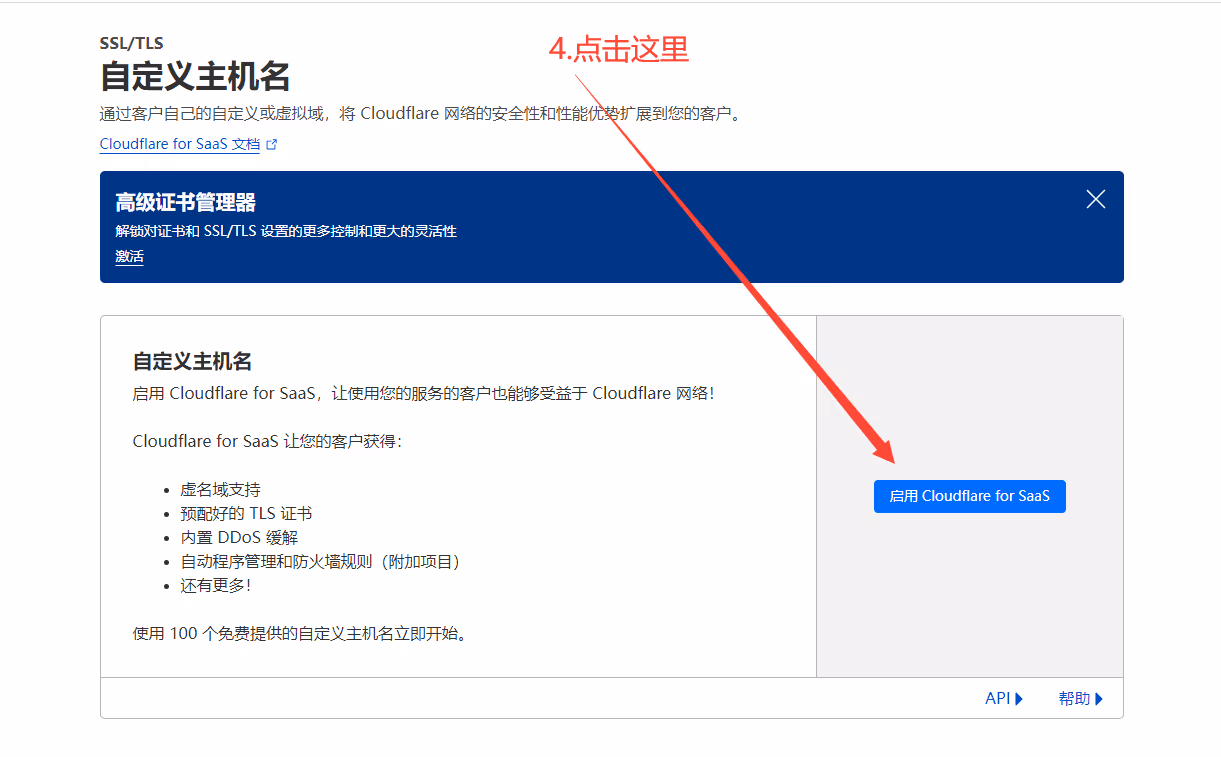The image size is (1221, 757).
Task: Click 激活 in the blue banner
Action: point(129,257)
